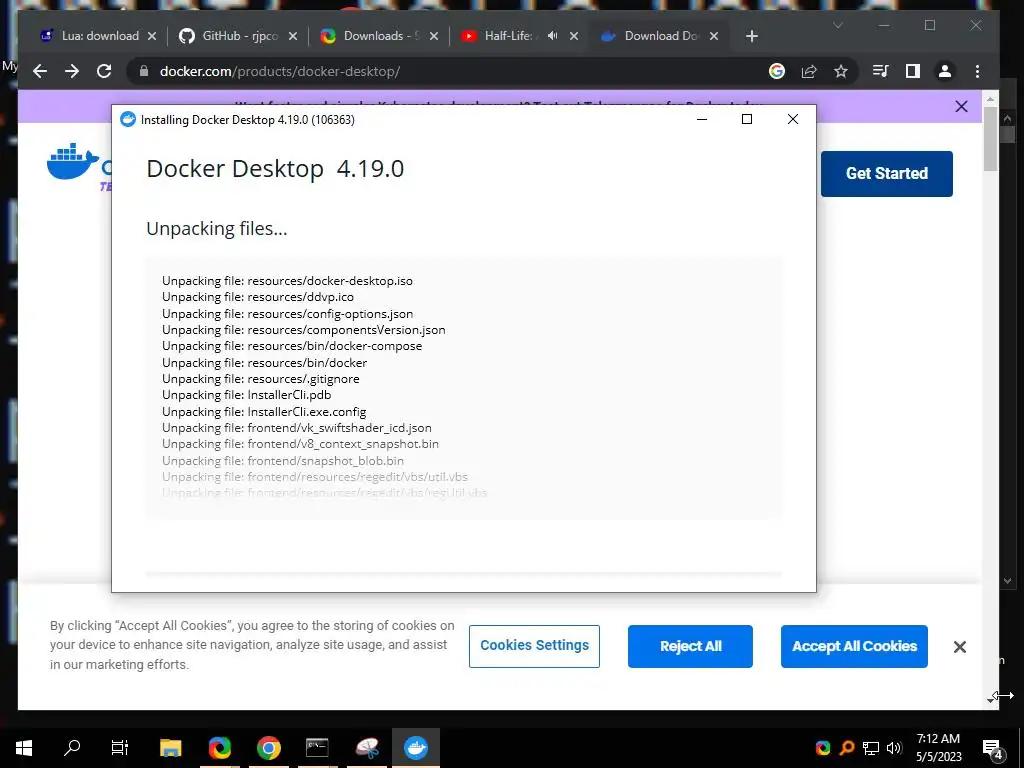Close the GitHub tab

(x=293, y=36)
